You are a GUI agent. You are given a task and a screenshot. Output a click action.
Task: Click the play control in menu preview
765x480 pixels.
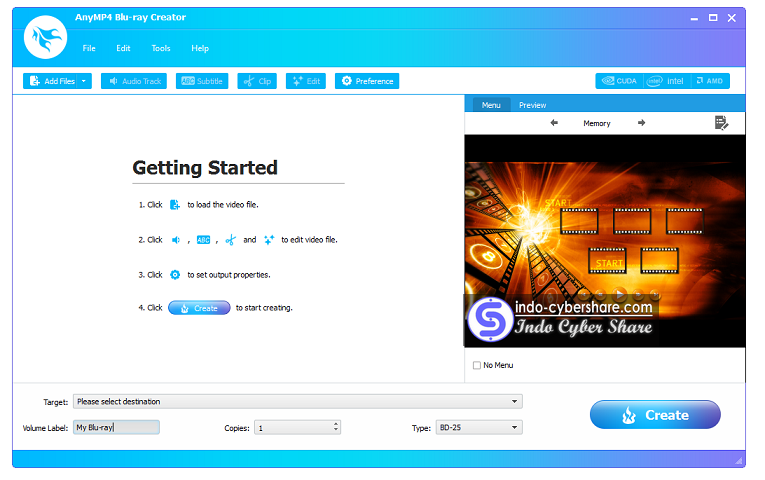(x=619, y=294)
